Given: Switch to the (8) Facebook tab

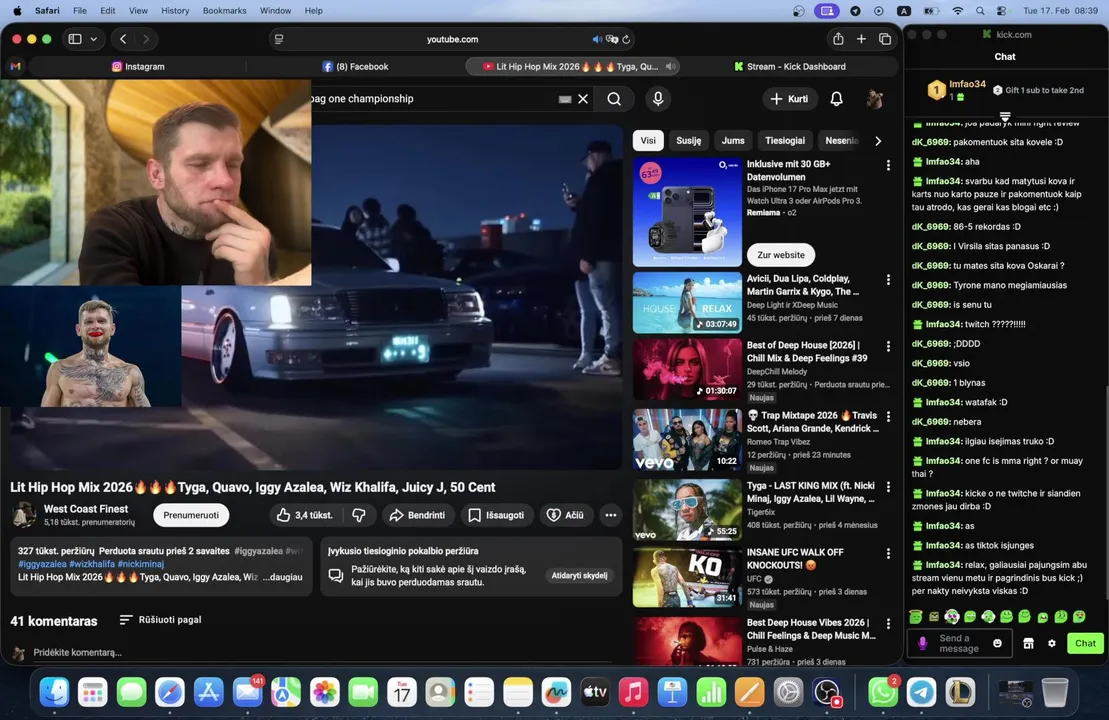Looking at the screenshot, I should tap(356, 66).
